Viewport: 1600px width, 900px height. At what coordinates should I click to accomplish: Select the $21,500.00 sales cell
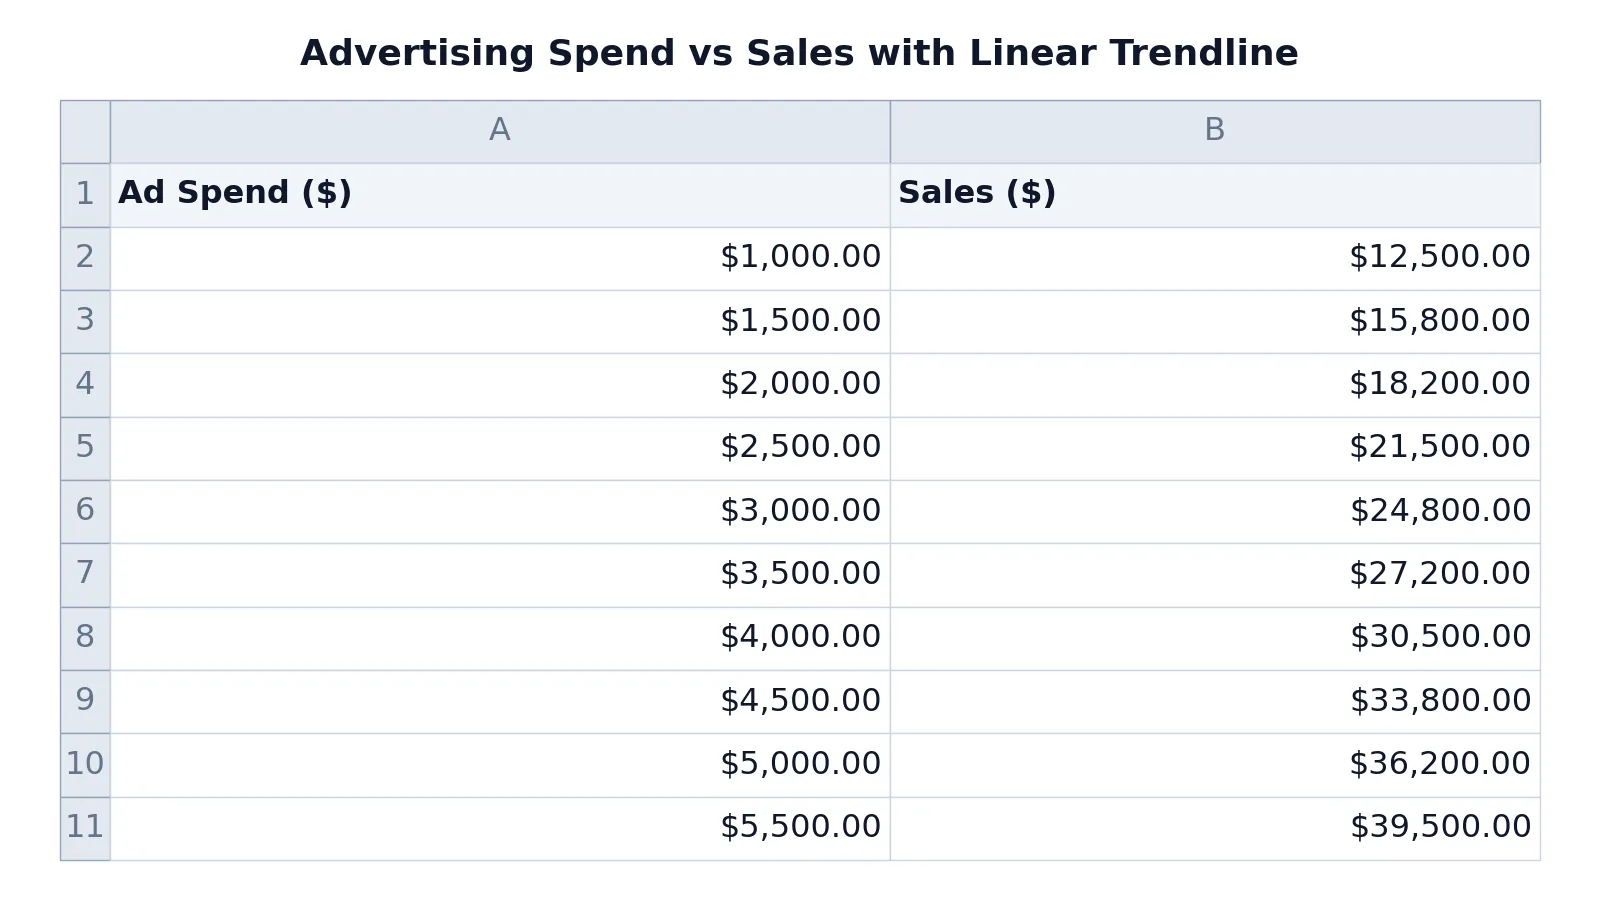[x=1215, y=448]
